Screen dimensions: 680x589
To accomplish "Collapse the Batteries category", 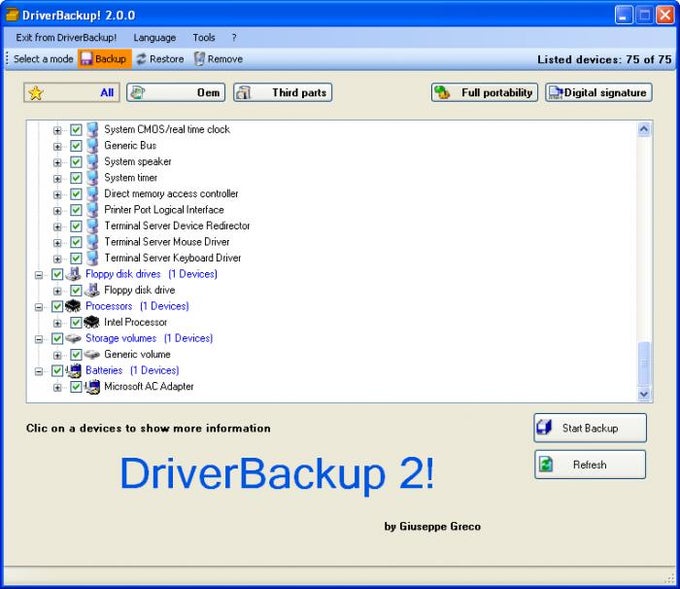I will point(39,371).
